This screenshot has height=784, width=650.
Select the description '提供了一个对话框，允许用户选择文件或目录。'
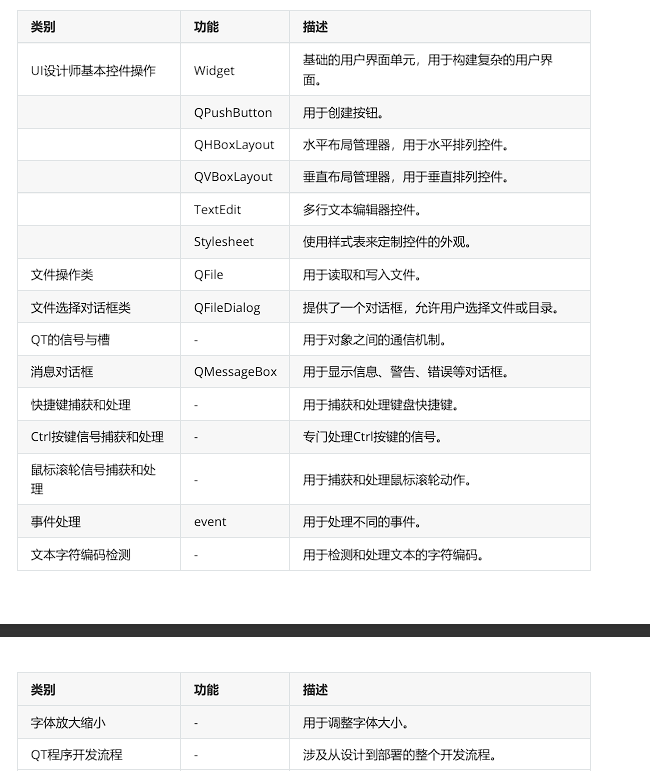[x=430, y=308]
